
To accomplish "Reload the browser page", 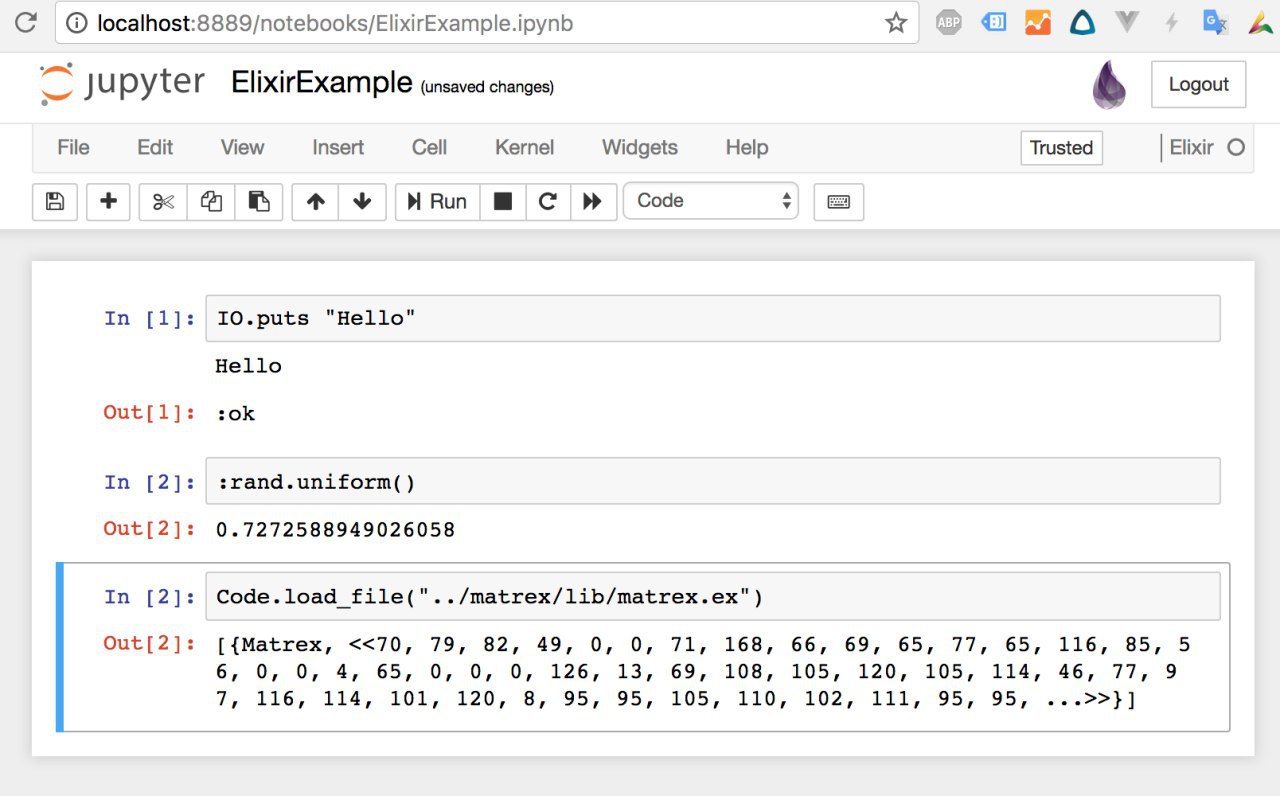I will tap(26, 22).
